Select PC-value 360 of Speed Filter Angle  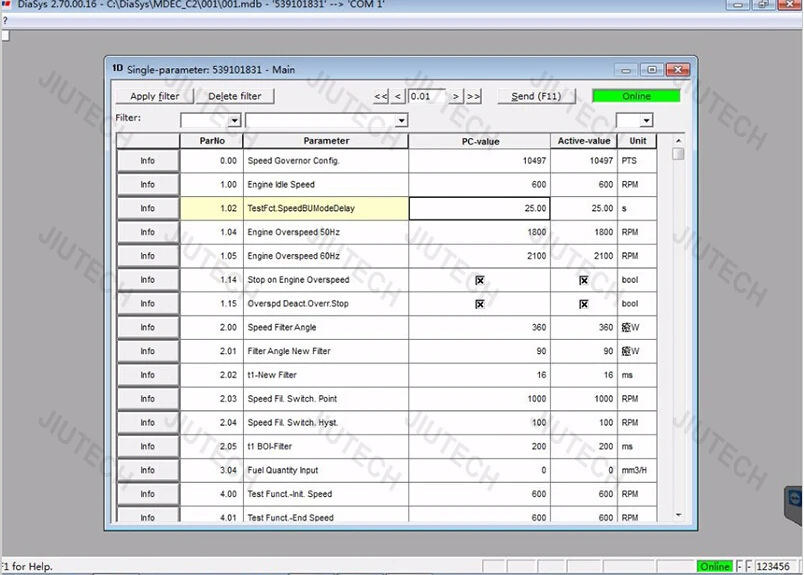tap(479, 327)
